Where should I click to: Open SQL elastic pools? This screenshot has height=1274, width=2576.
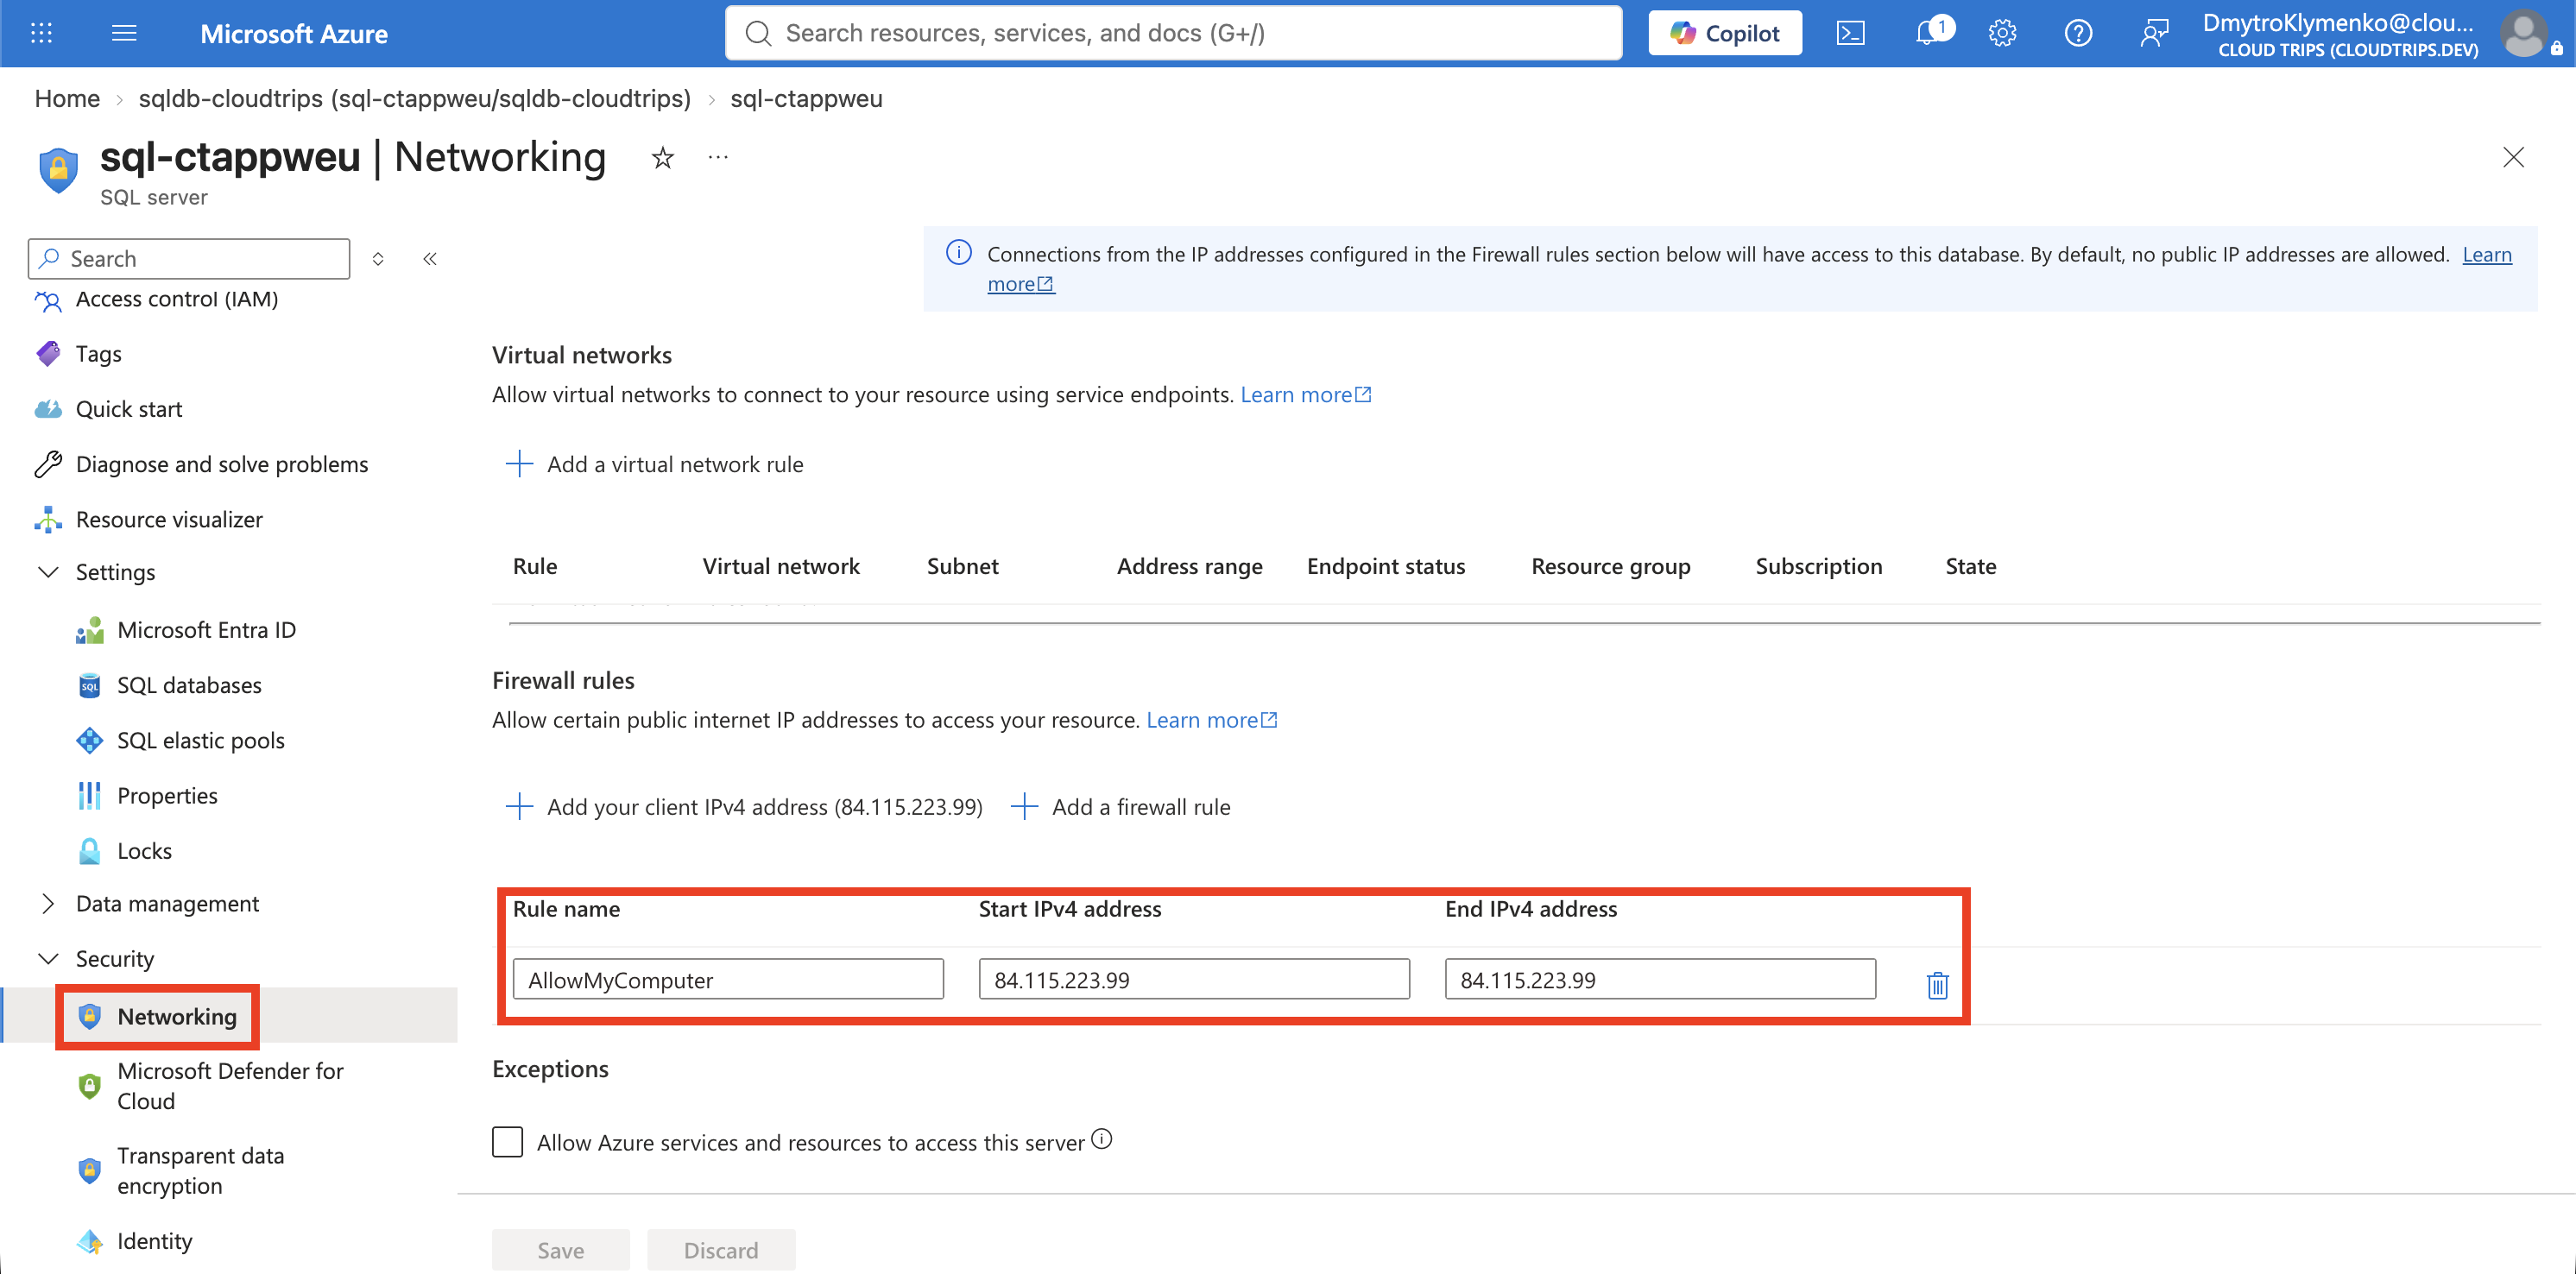(200, 739)
